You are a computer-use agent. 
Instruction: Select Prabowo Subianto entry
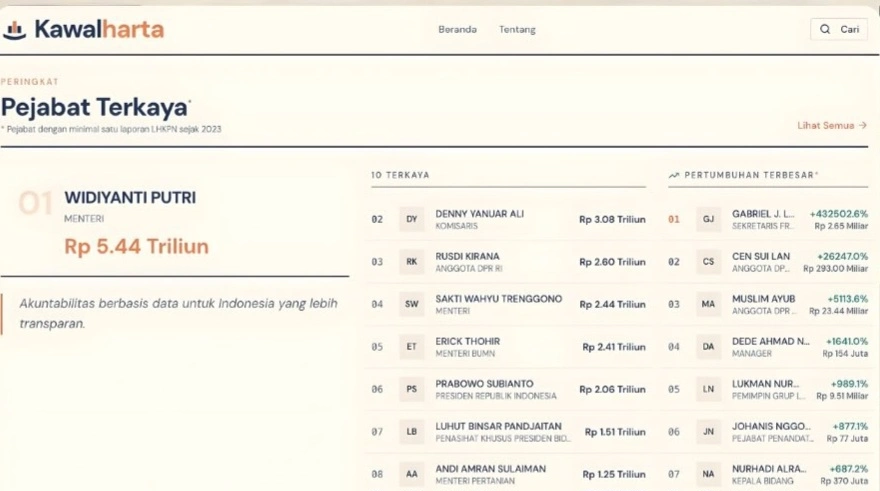pyautogui.click(x=508, y=389)
